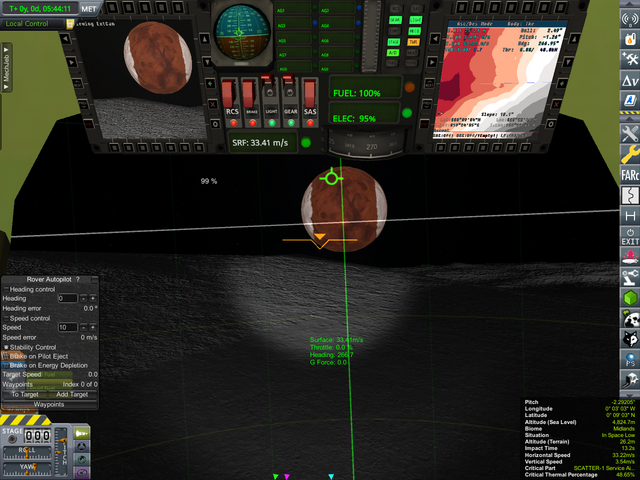Click the YAW trim slider
Screen dimensions: 640x480
click(x=27, y=467)
